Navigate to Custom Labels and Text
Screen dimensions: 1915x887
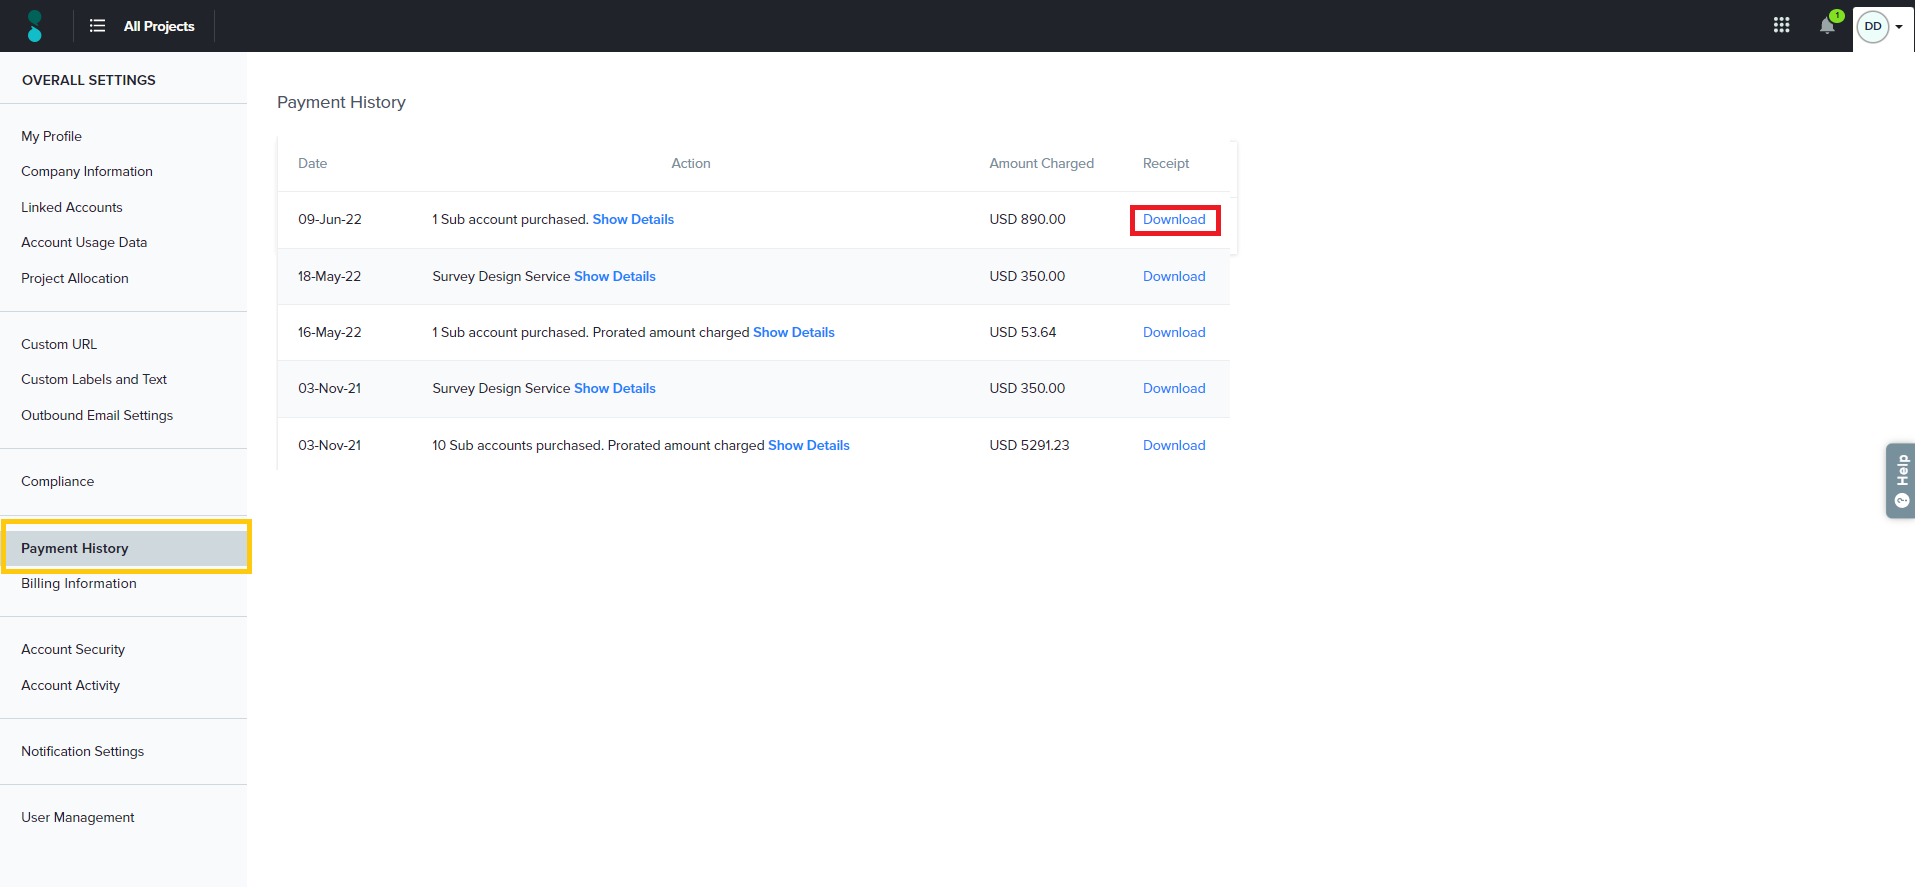(x=94, y=379)
